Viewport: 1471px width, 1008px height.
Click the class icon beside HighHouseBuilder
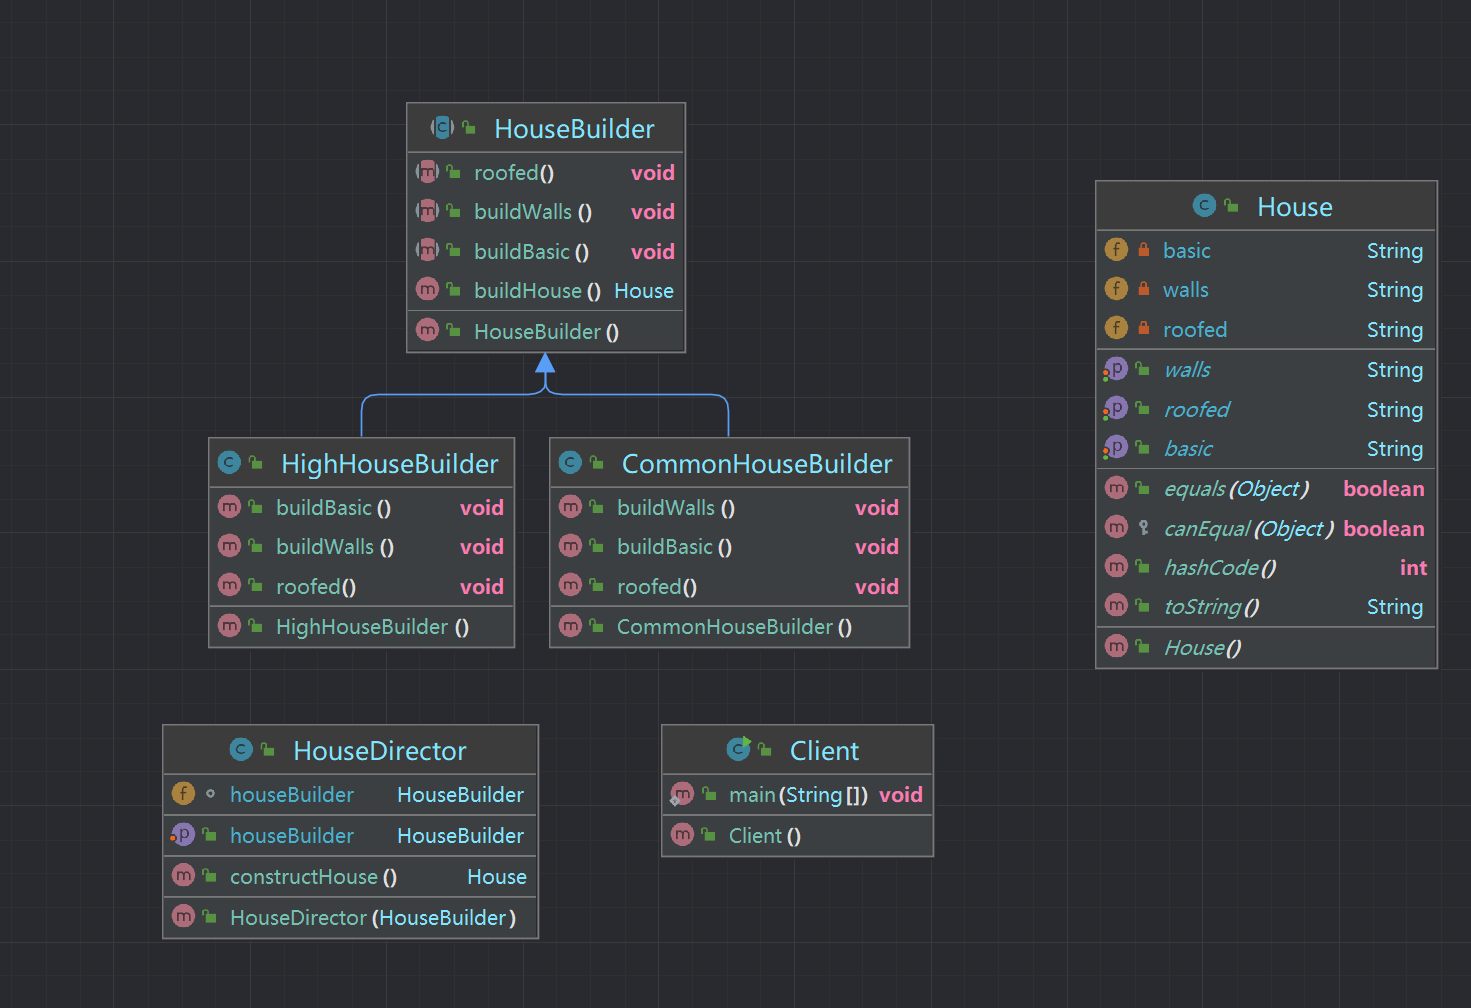pos(229,463)
